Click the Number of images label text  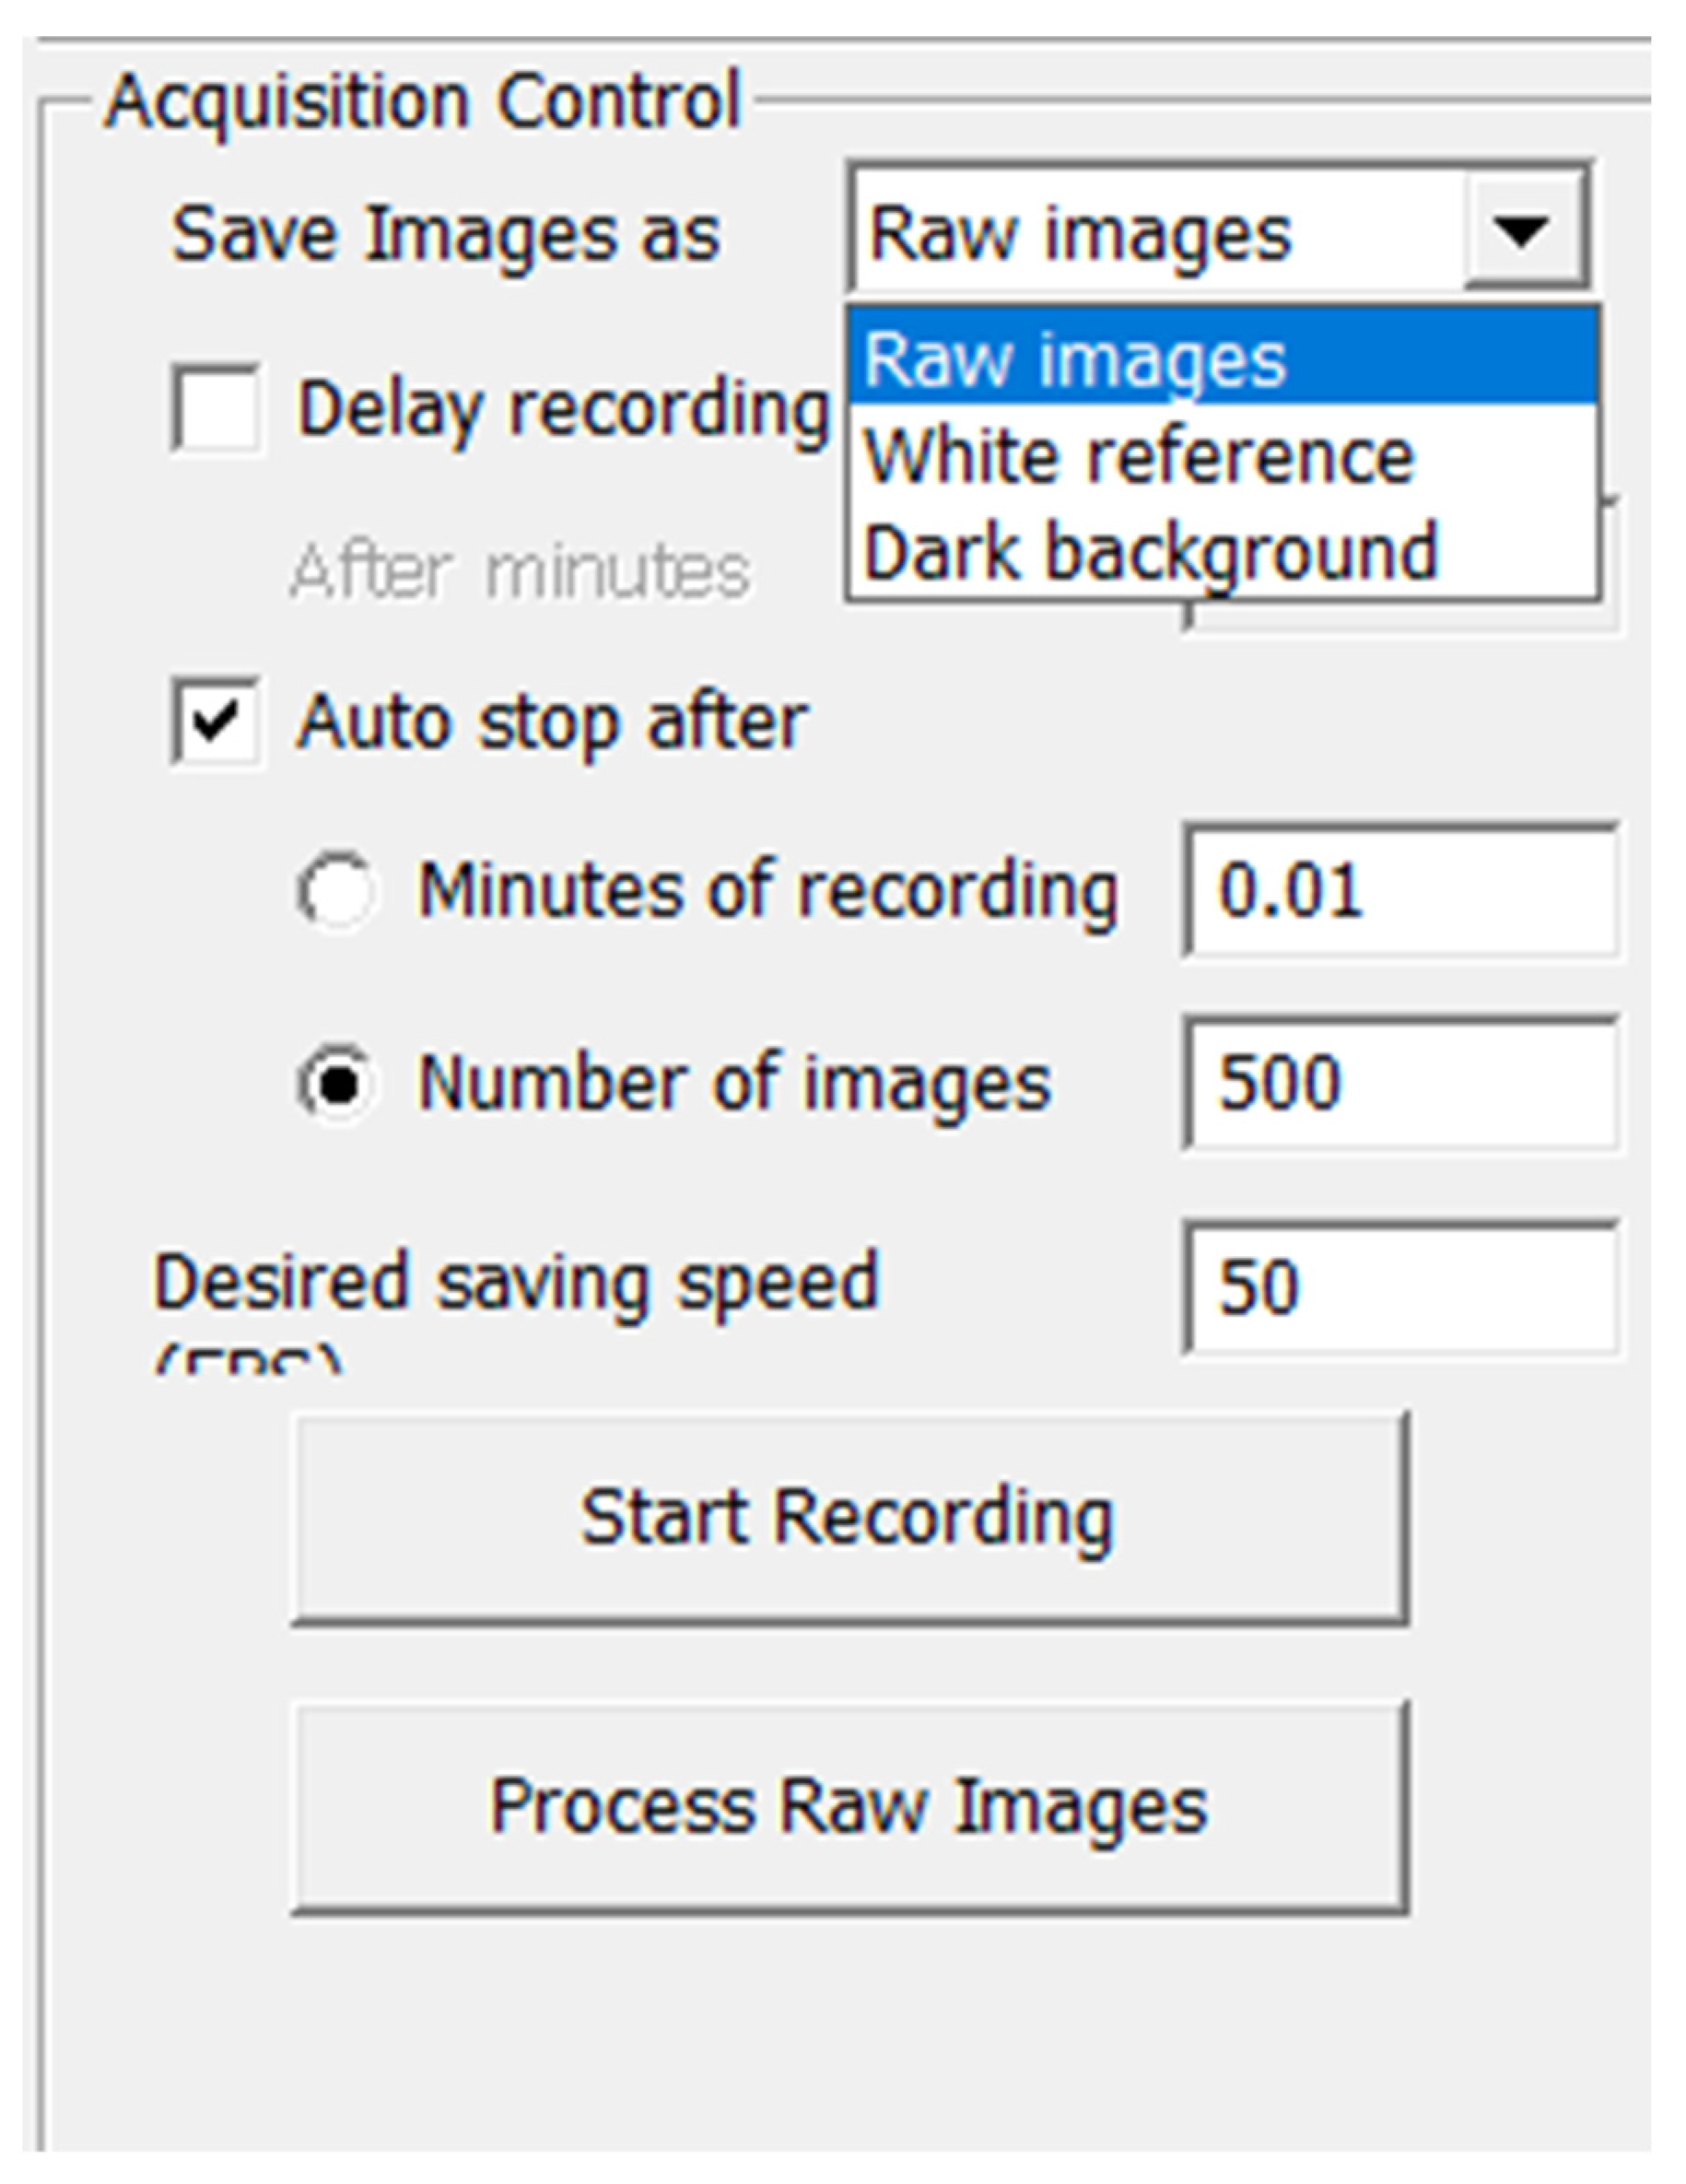[x=734, y=1083]
